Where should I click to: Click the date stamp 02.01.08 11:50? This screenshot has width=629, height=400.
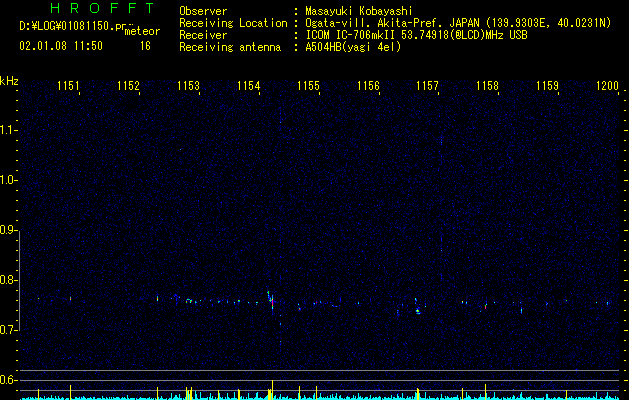pyautogui.click(x=61, y=46)
